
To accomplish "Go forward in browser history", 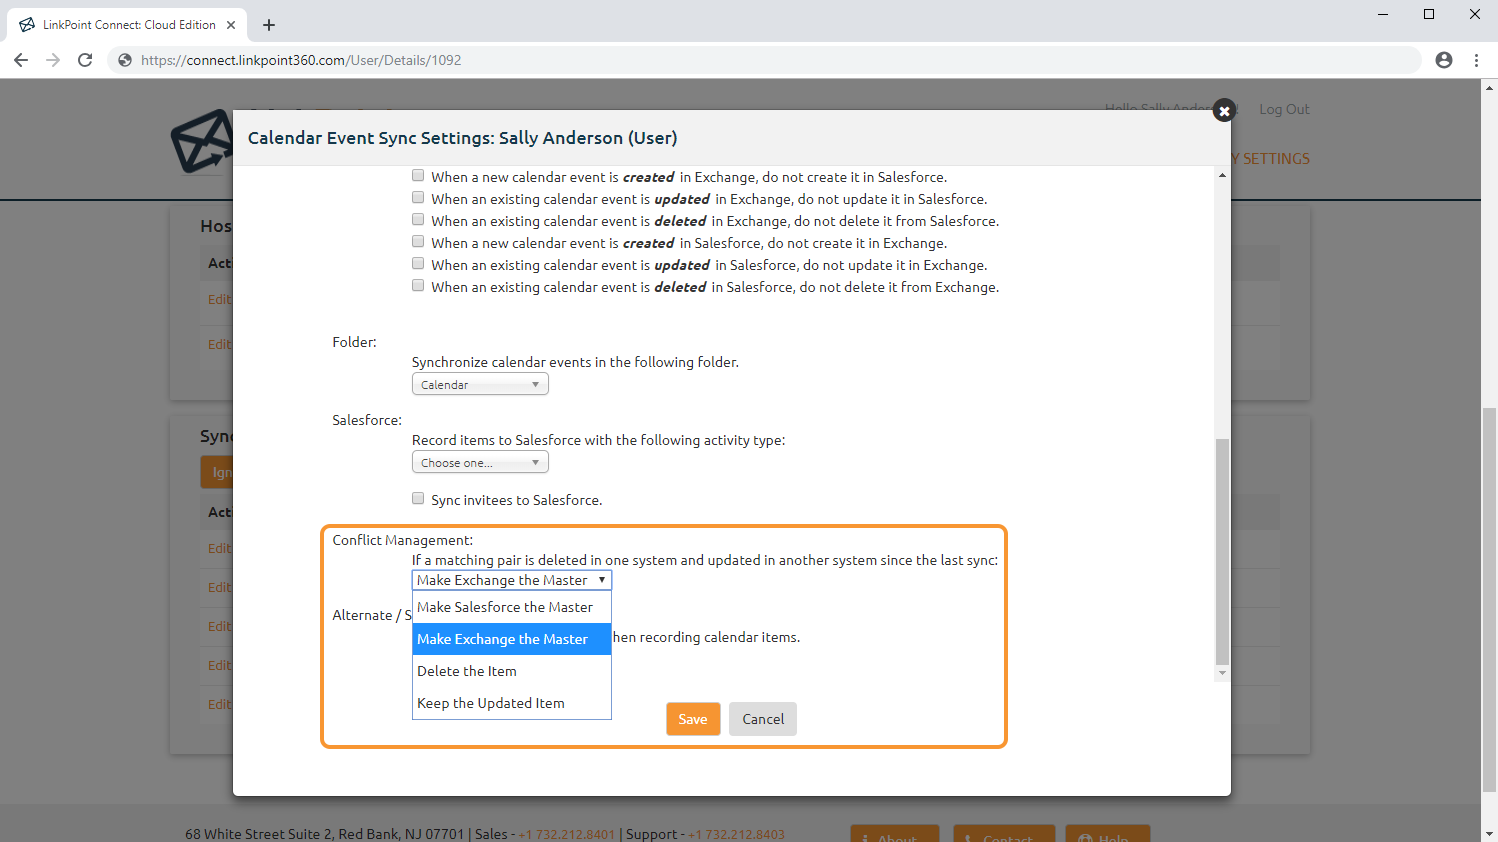I will tap(53, 60).
